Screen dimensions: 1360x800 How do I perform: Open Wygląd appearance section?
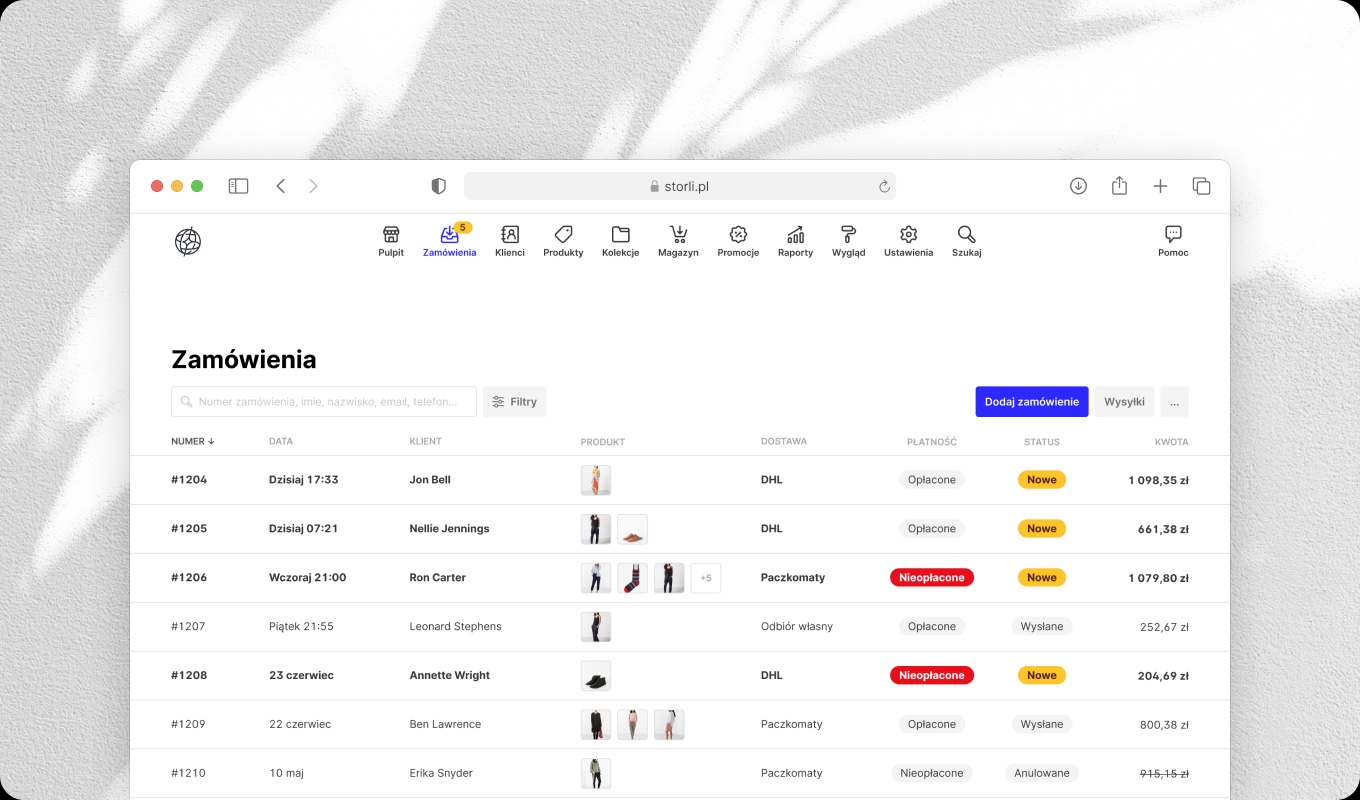[848, 241]
